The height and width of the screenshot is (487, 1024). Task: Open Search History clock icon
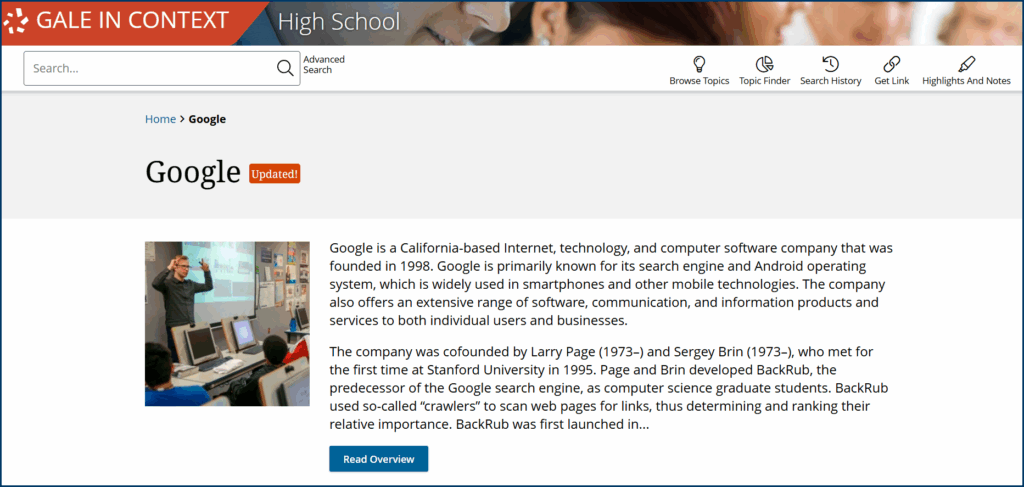point(830,64)
